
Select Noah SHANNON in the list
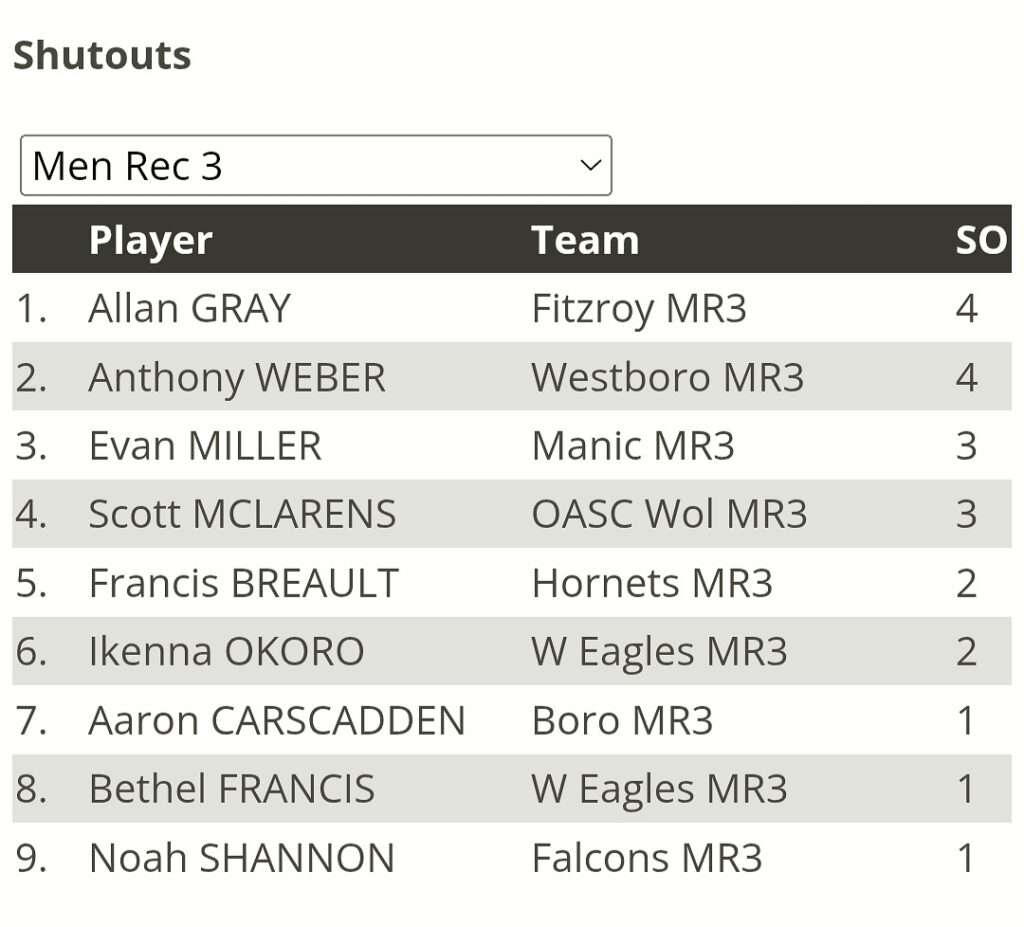241,858
